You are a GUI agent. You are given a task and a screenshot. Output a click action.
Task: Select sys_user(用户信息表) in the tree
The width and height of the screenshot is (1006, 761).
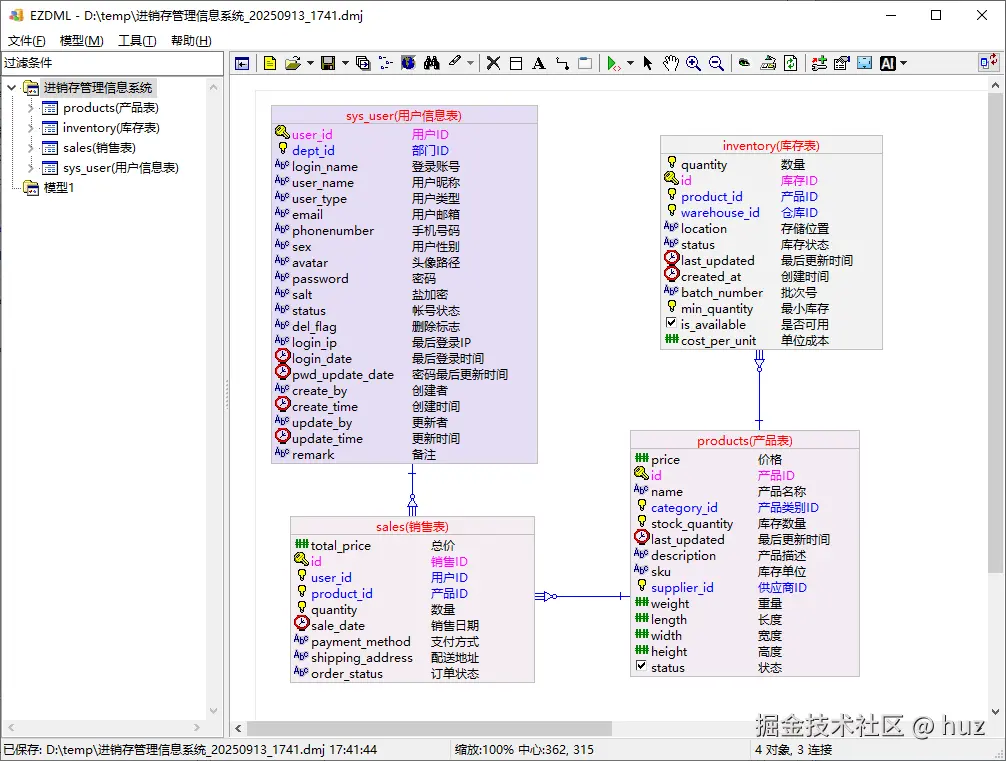(x=121, y=167)
